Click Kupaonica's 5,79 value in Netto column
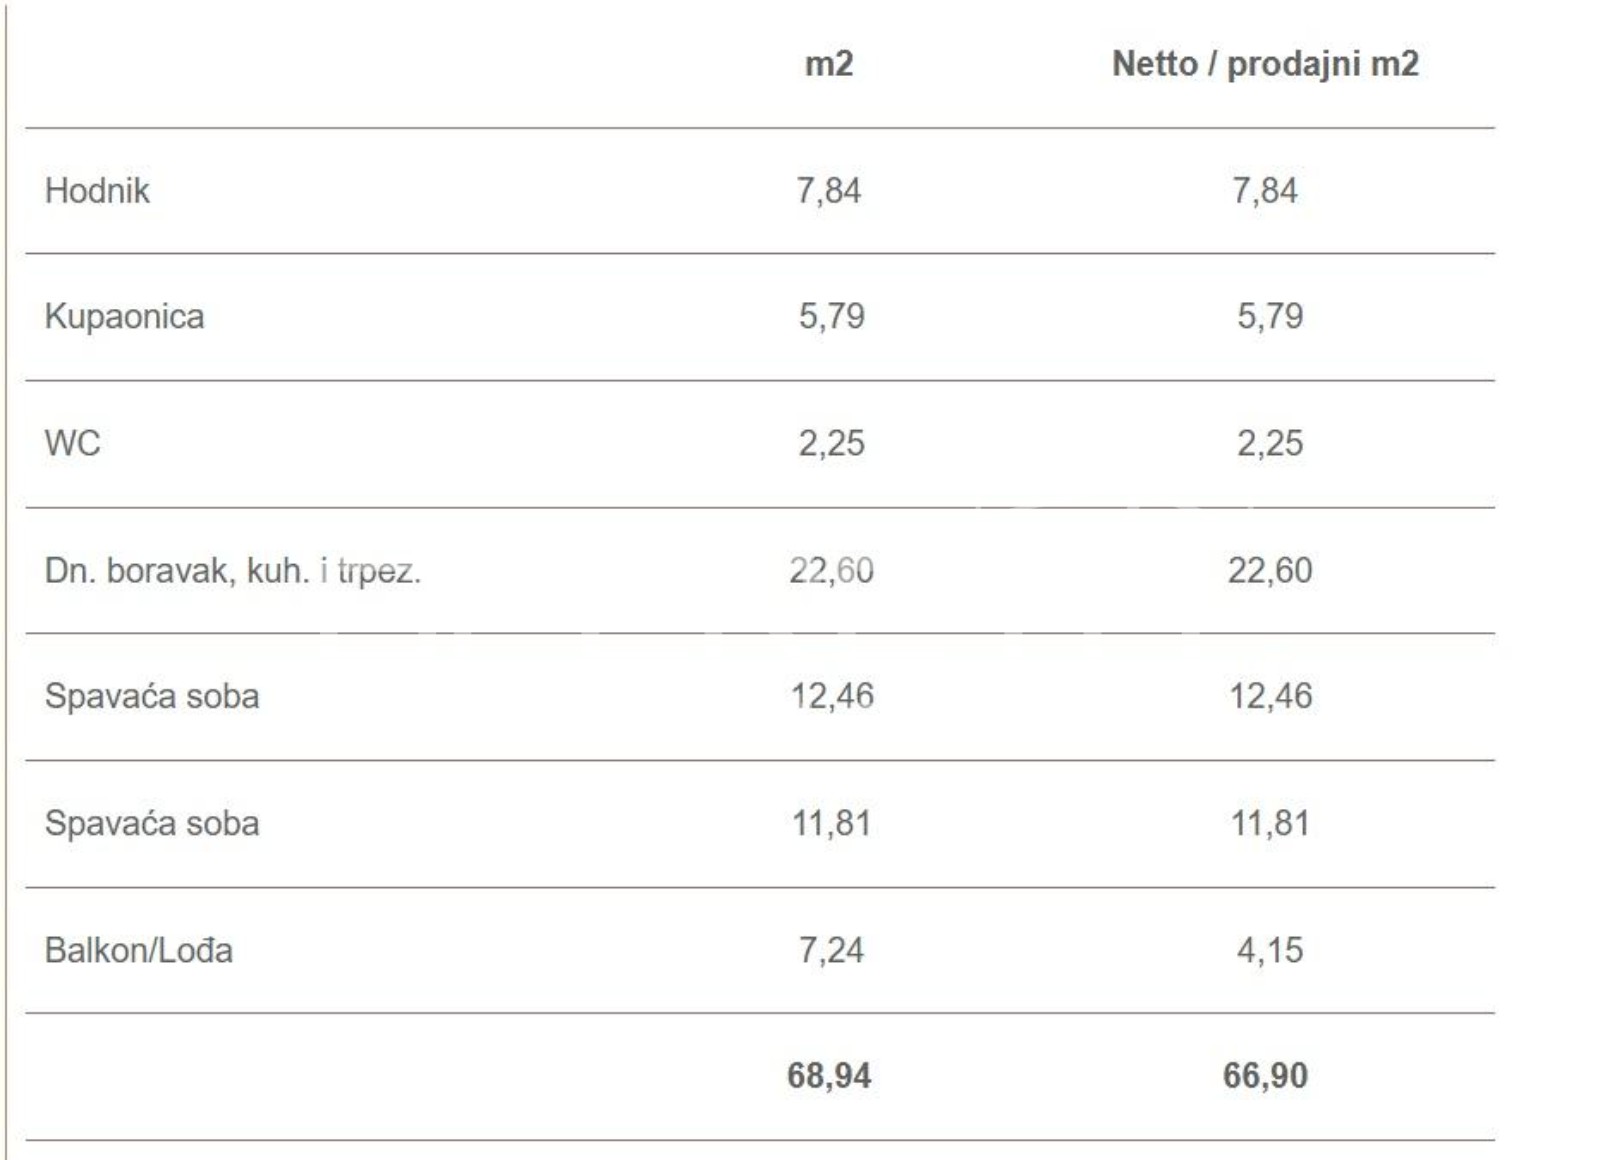Image resolution: width=1600 pixels, height=1160 pixels. pyautogui.click(x=1269, y=316)
